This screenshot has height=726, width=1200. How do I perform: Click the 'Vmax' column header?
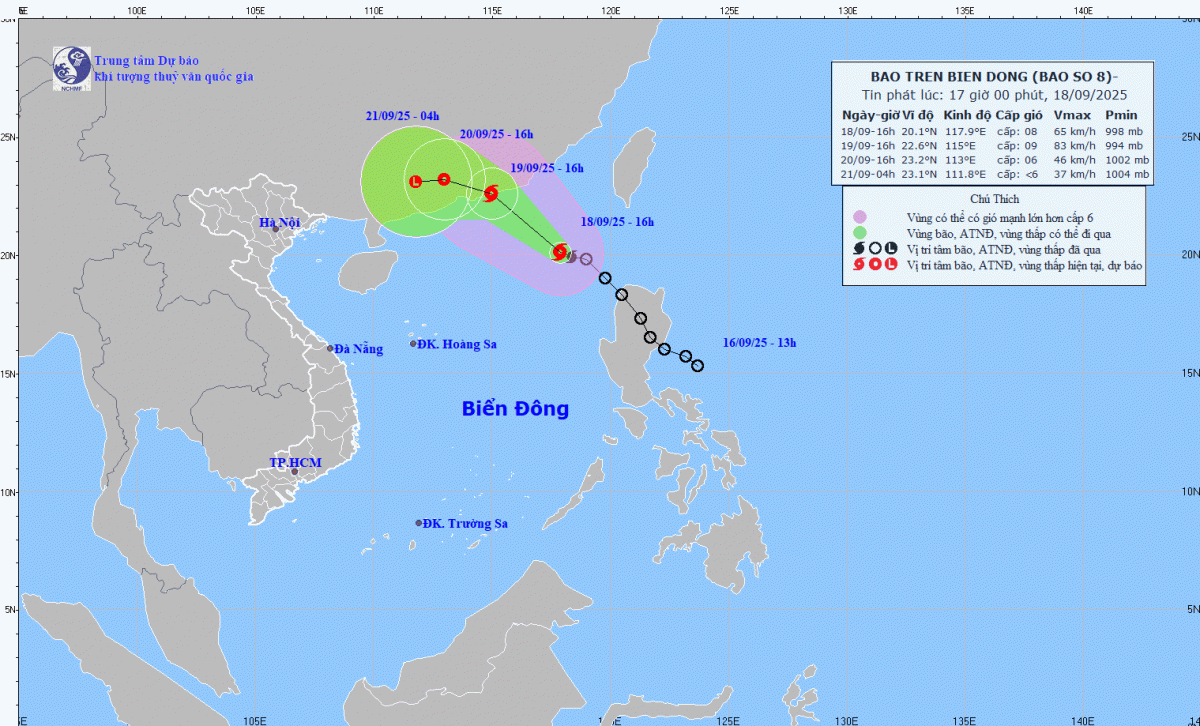click(1071, 115)
